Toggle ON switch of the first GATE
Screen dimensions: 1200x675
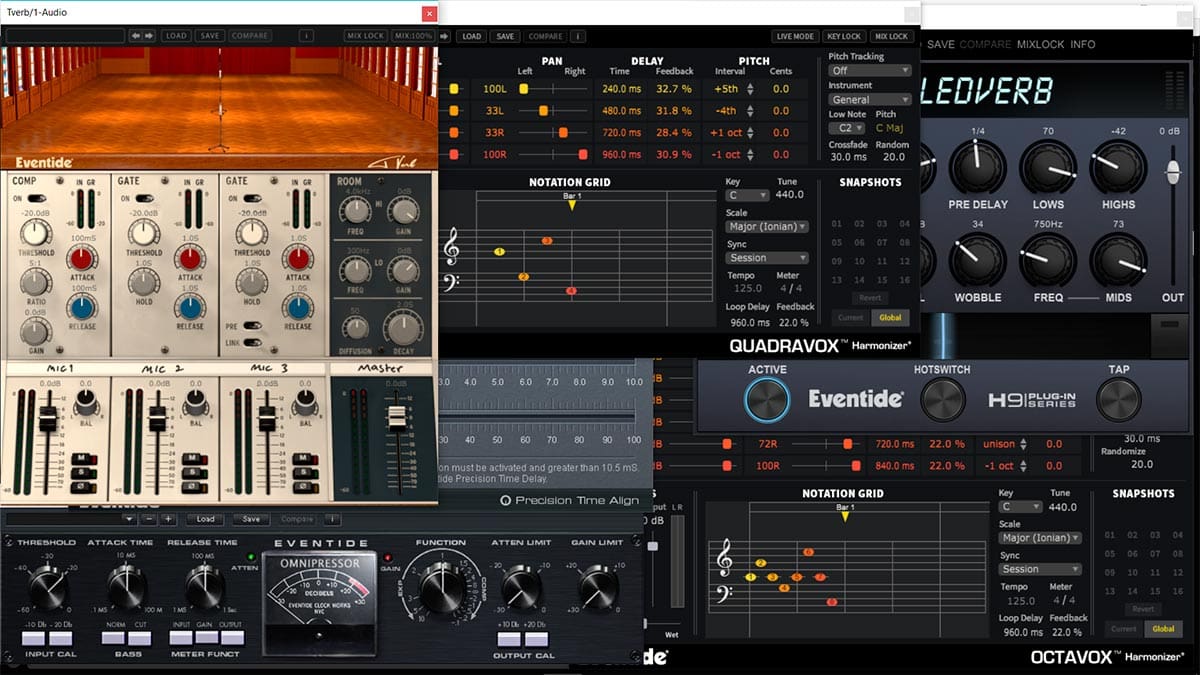click(x=143, y=199)
